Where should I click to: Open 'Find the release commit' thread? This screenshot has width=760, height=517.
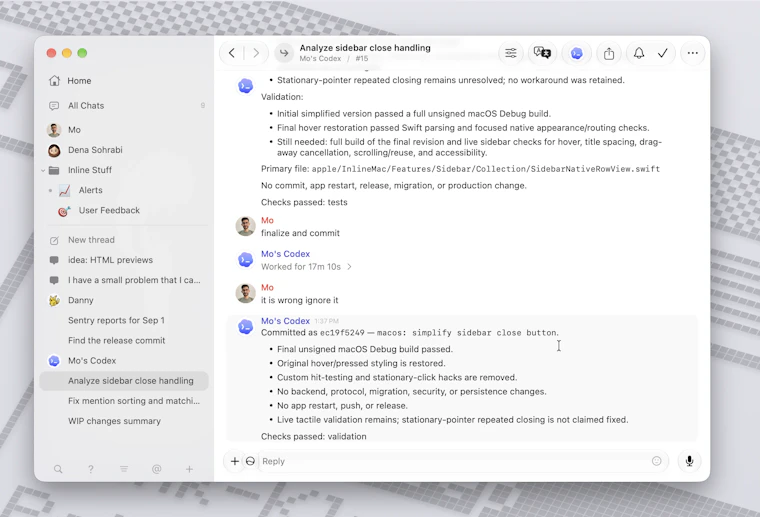125,341
